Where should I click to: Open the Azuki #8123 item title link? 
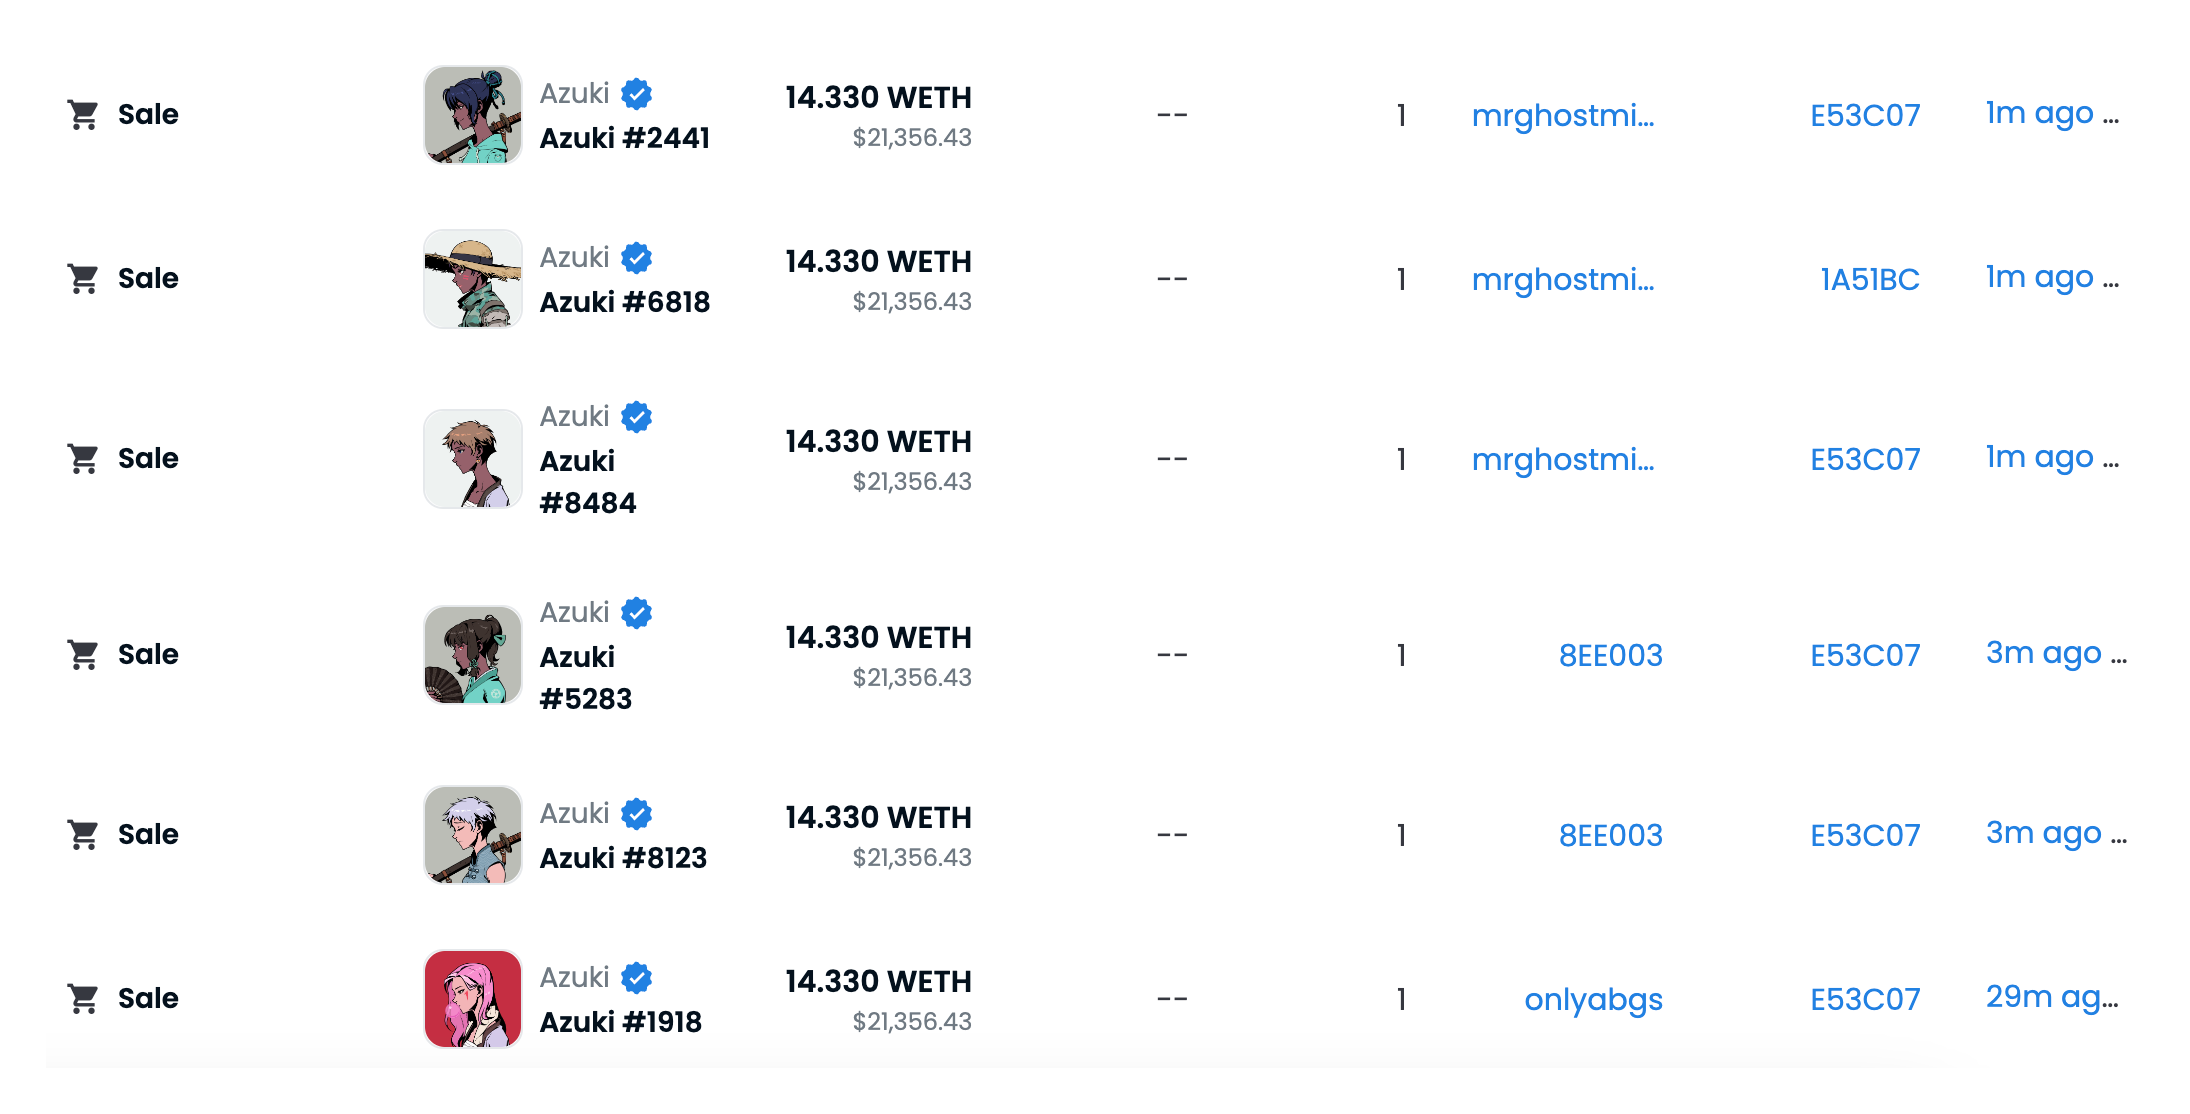(x=623, y=858)
